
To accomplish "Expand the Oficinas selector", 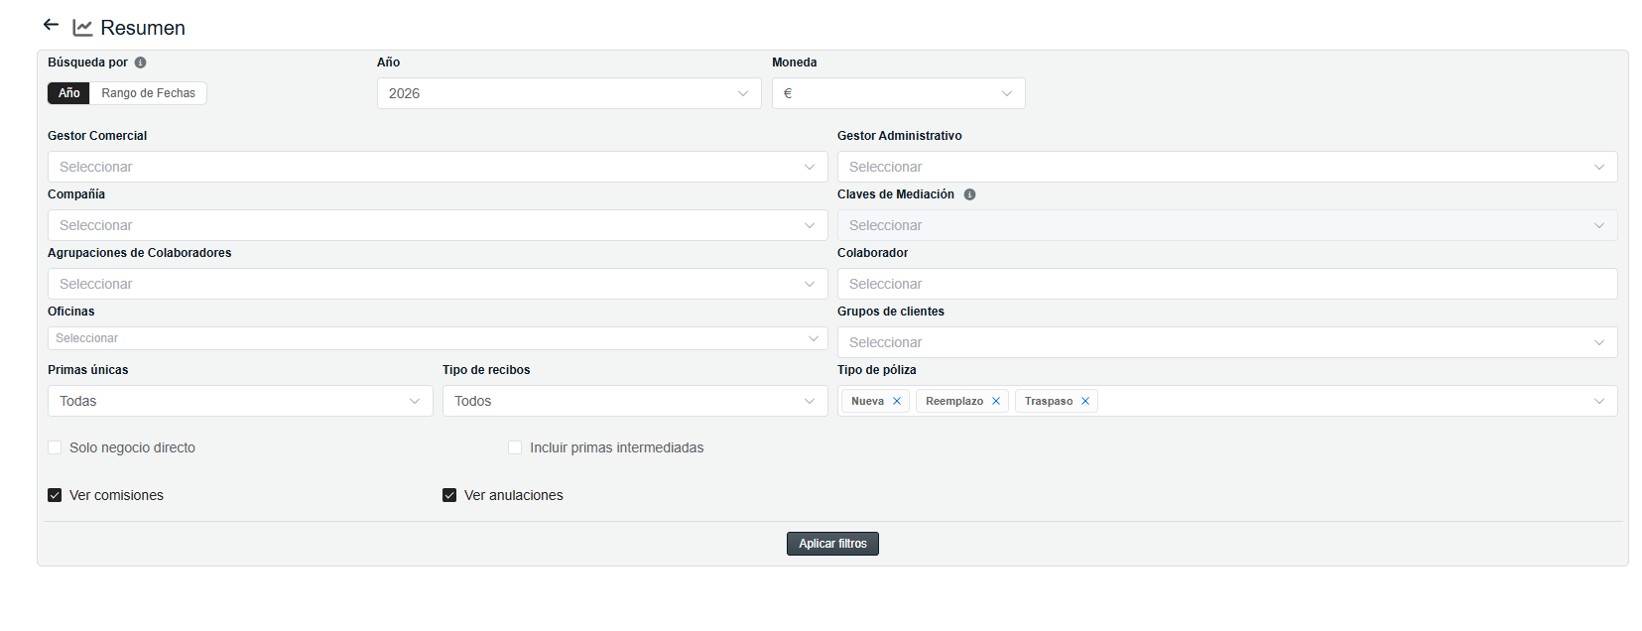I will (x=437, y=338).
